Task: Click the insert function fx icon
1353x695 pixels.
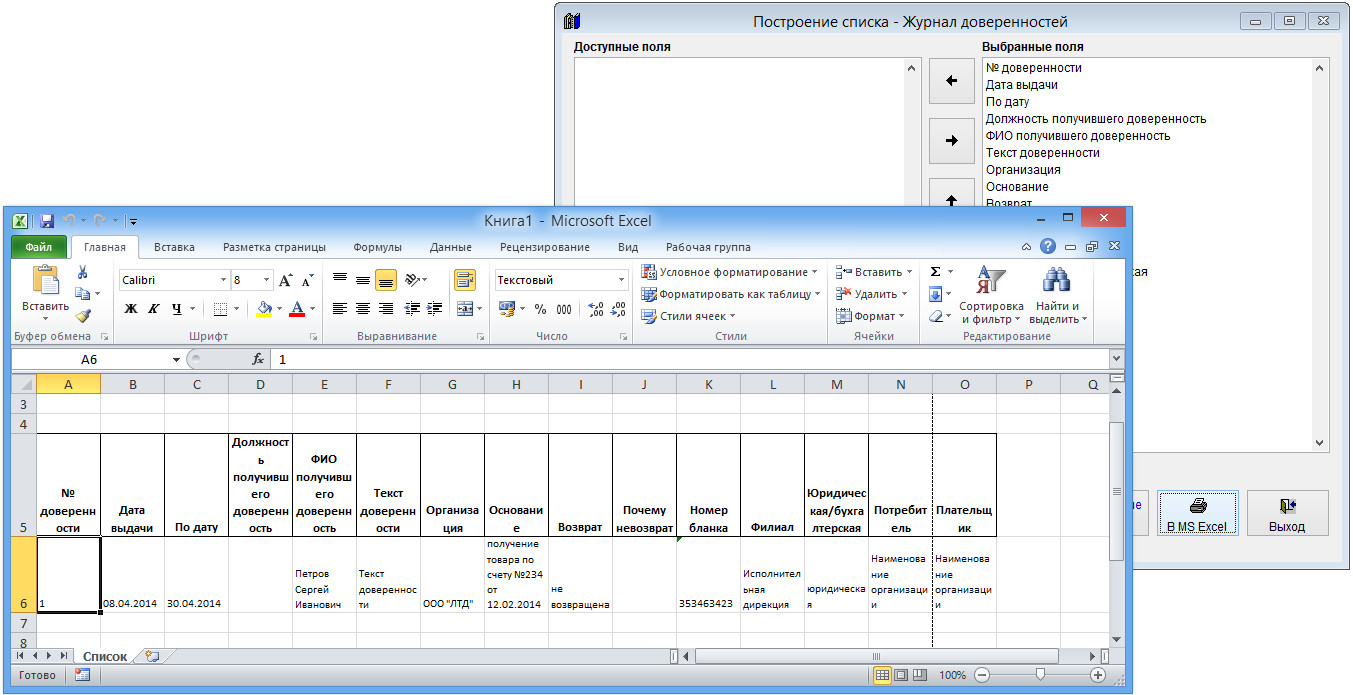Action: click(x=257, y=359)
